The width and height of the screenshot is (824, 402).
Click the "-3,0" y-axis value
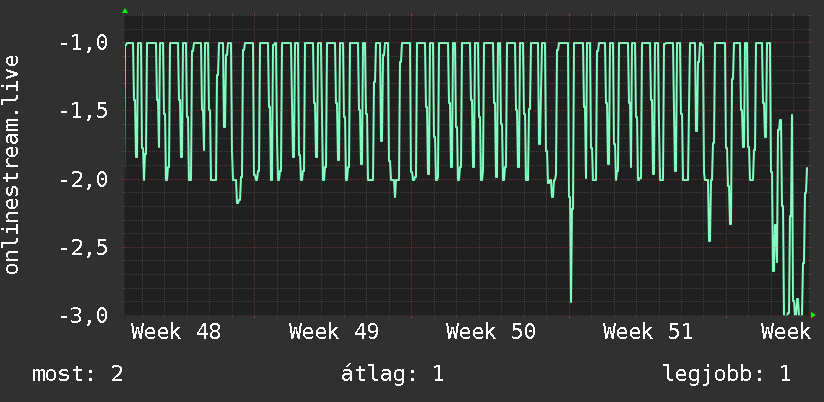coord(84,316)
